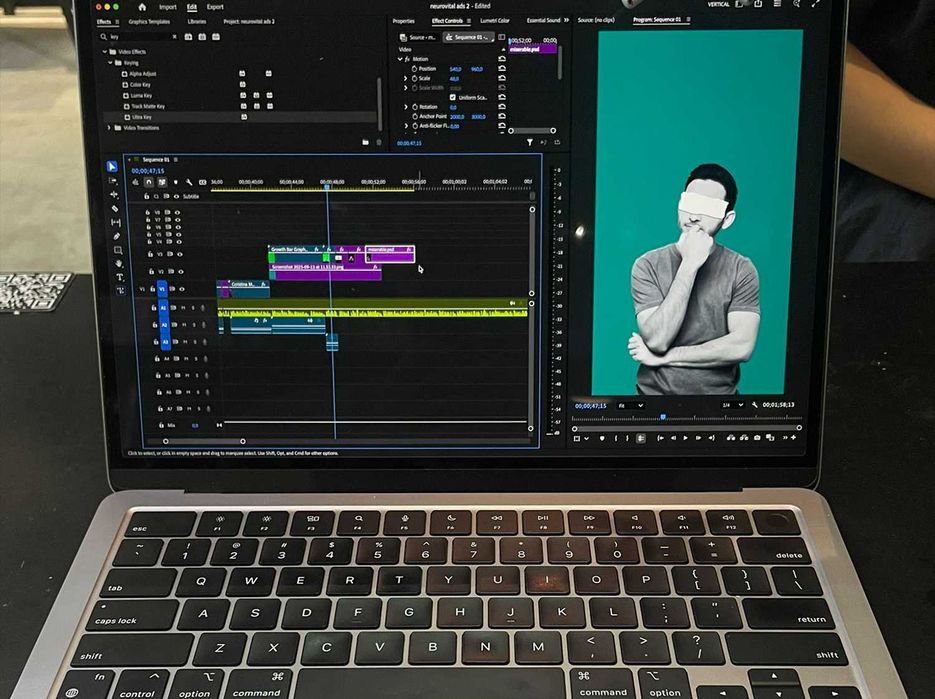Collapse the Keying folder
Viewport: 935px width, 699px height.
click(x=110, y=63)
